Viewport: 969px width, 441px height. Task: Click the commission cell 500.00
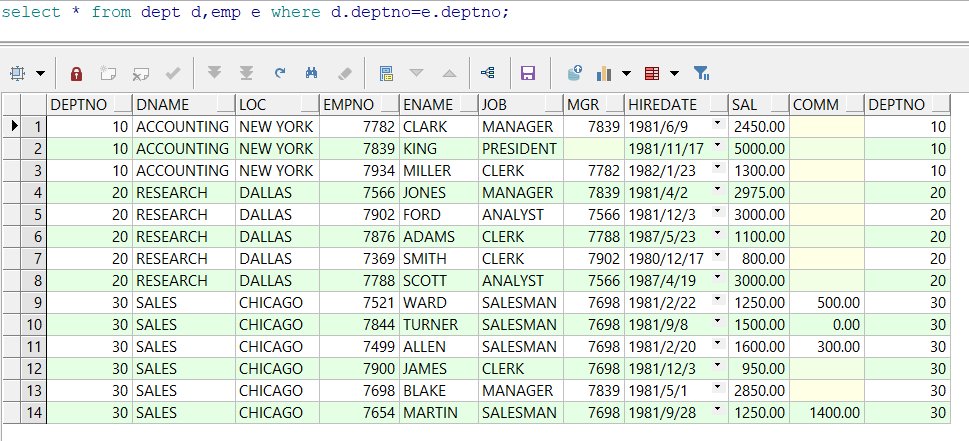pyautogui.click(x=827, y=303)
